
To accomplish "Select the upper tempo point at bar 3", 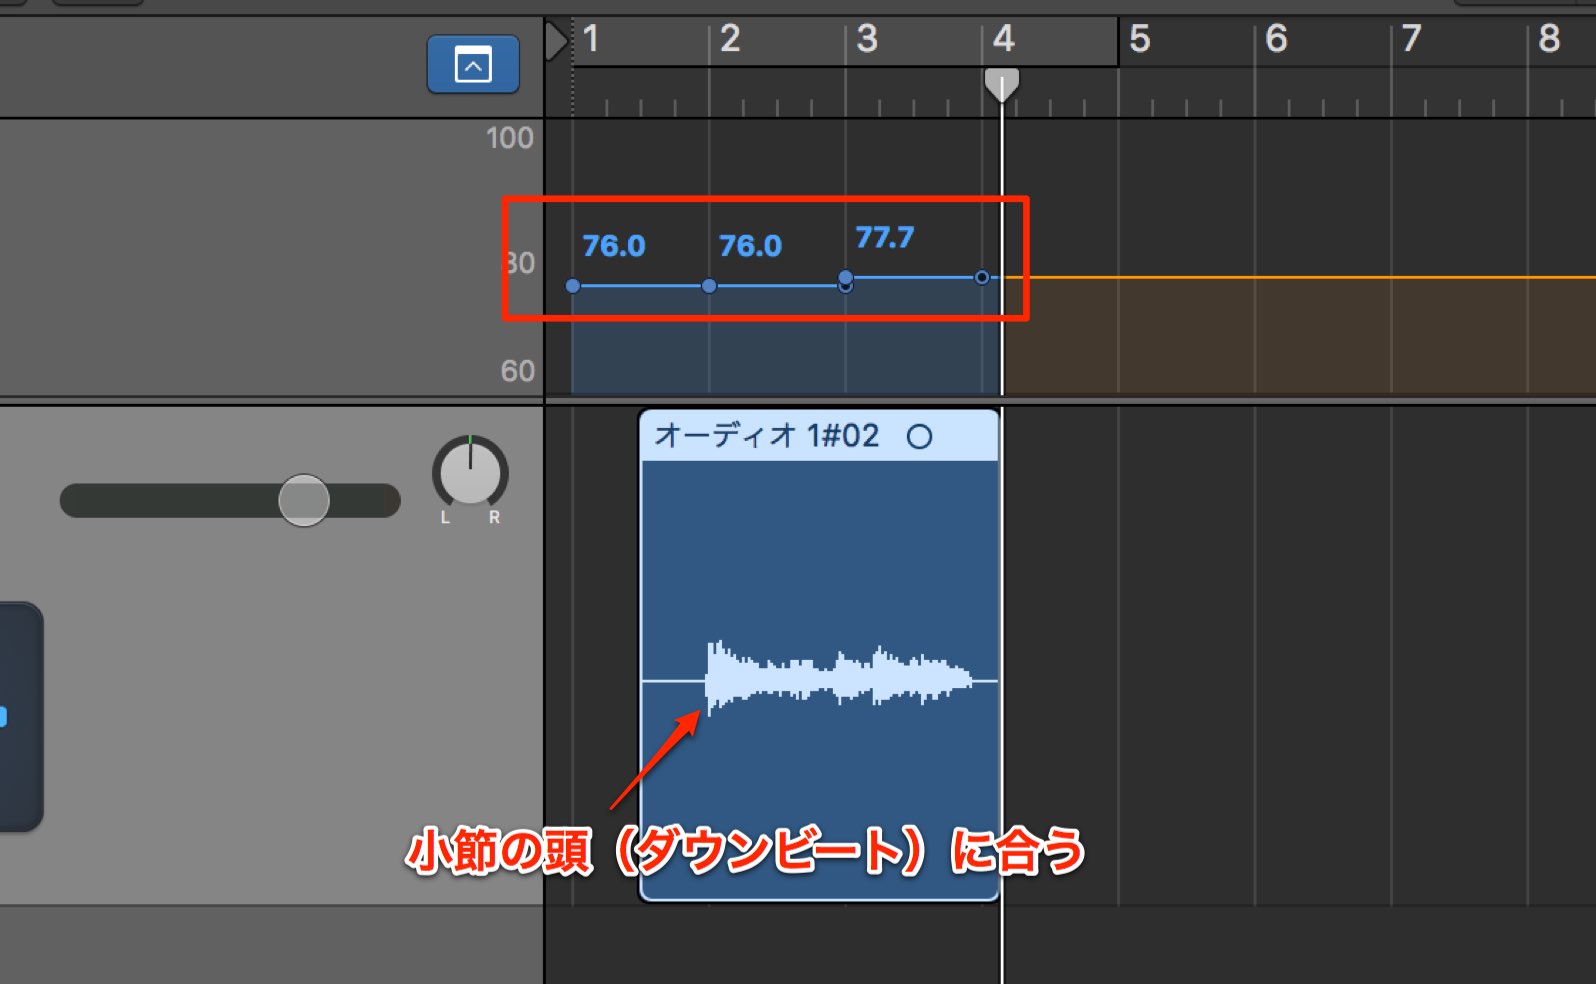I will [x=846, y=277].
